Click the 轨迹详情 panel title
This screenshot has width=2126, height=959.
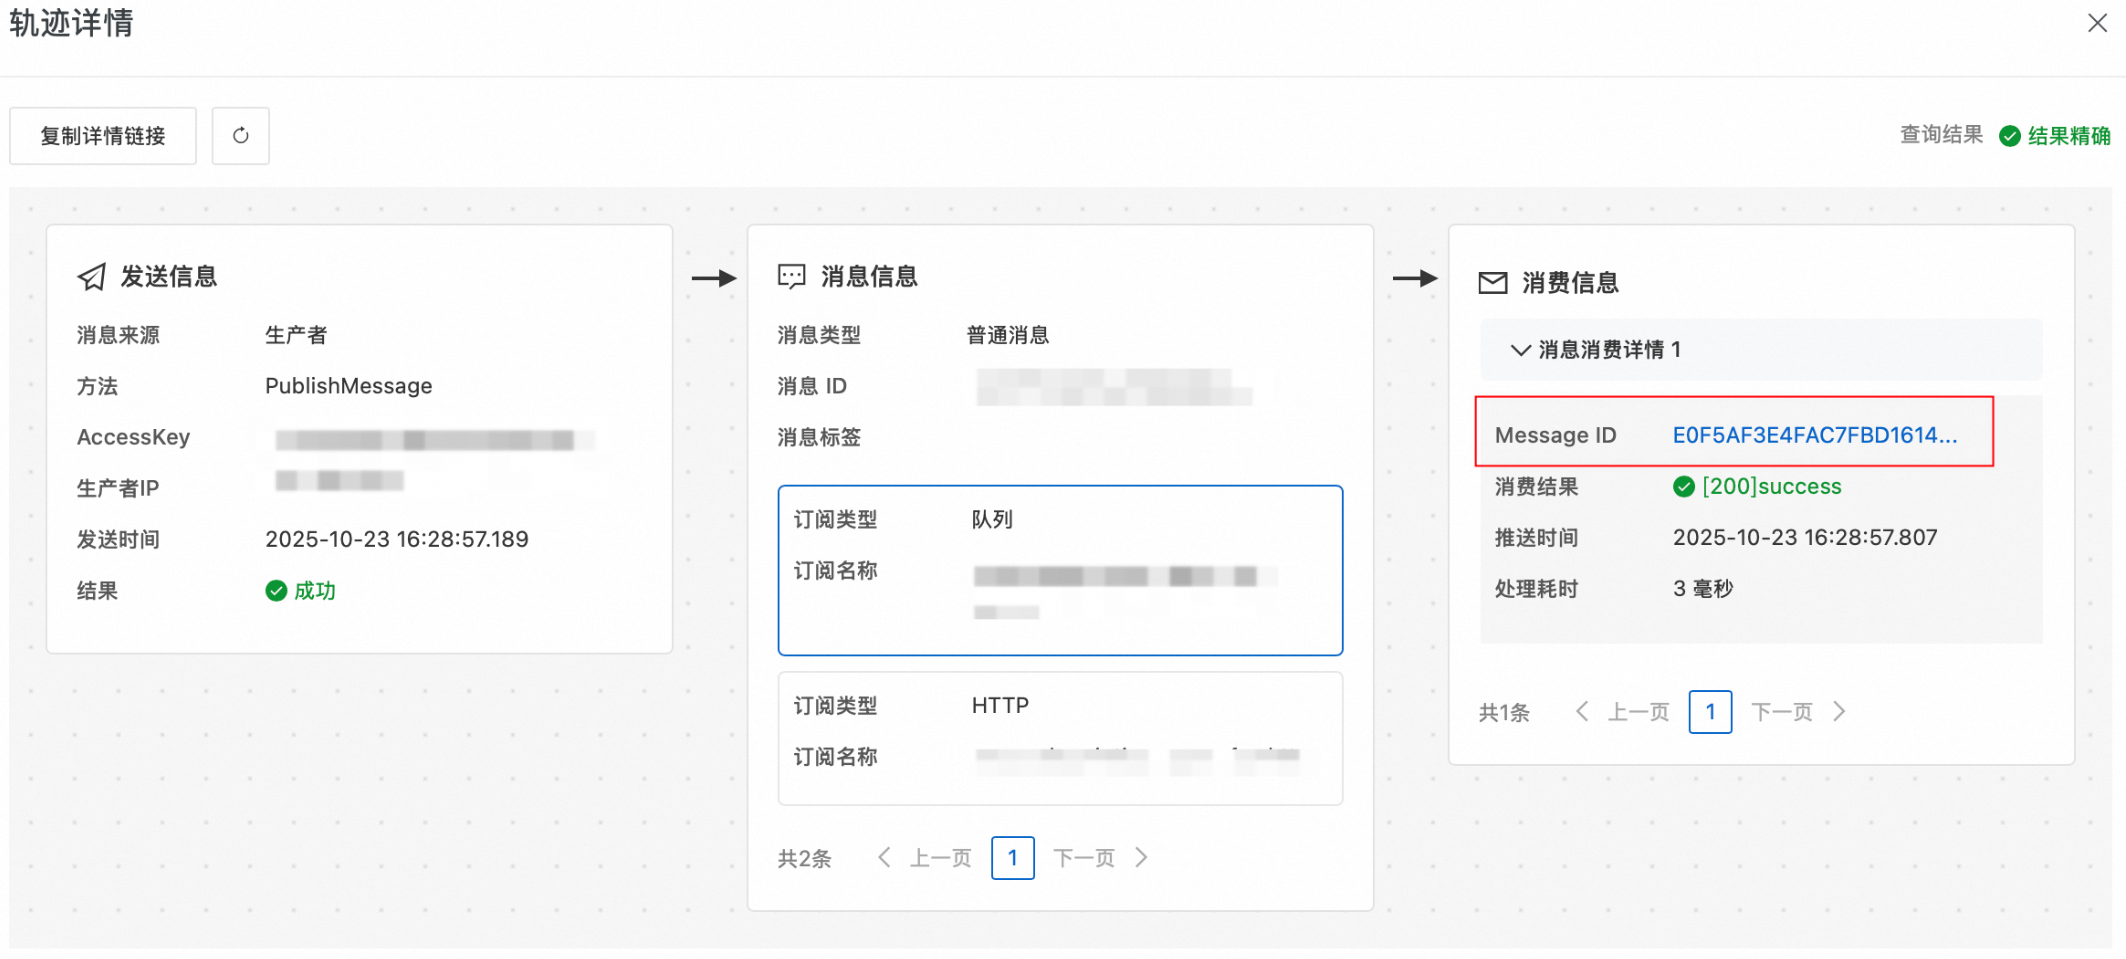pos(71,23)
